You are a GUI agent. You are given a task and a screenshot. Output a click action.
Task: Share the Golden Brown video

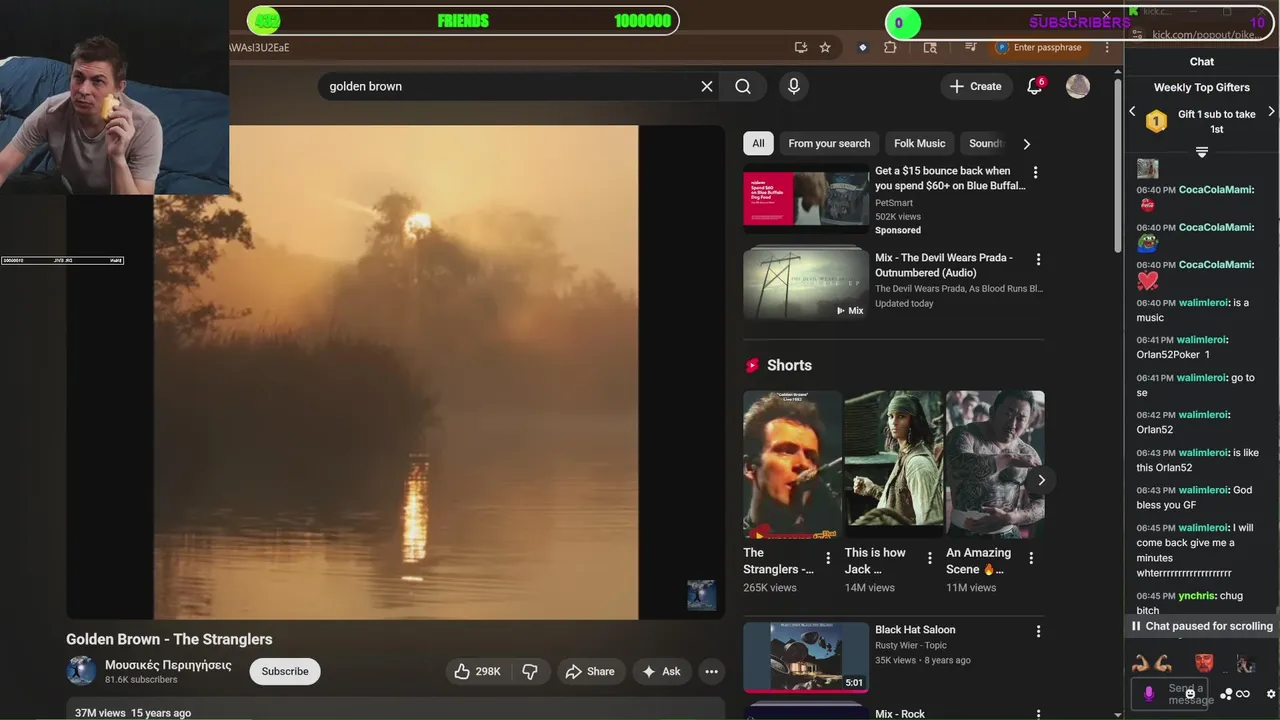(590, 672)
